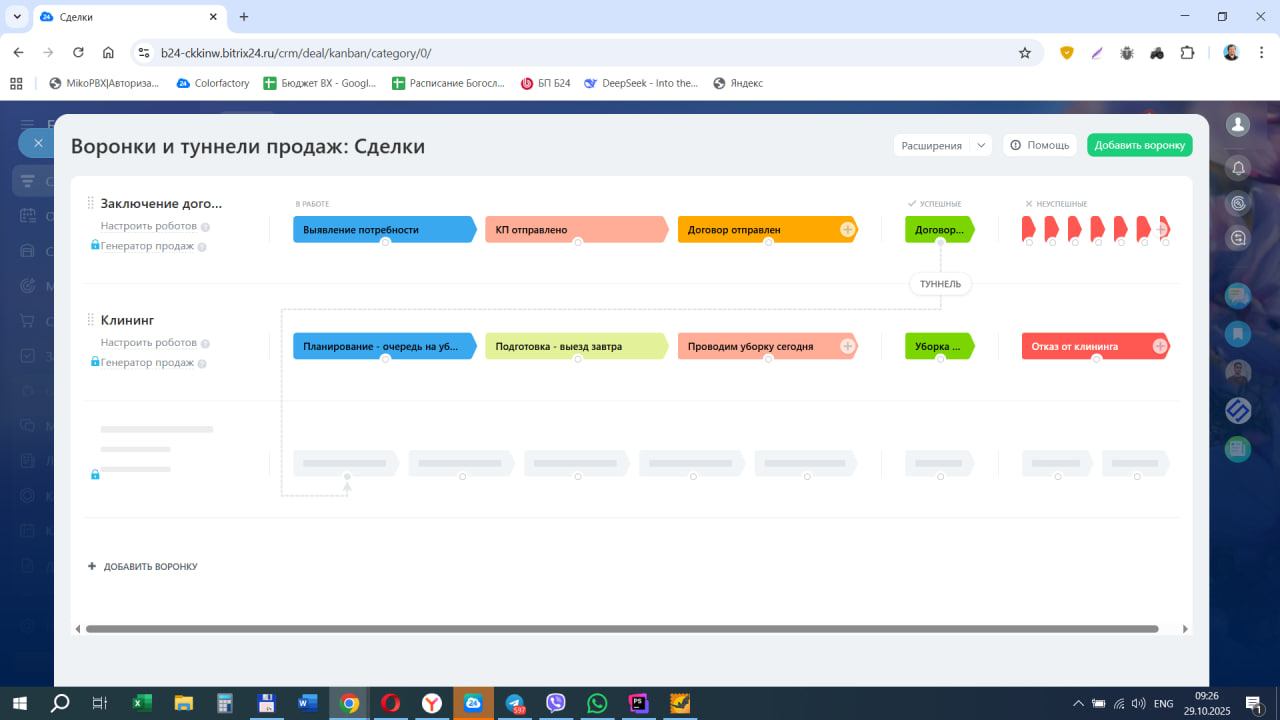Select the Выявление потребности stage
The image size is (1280, 720).
385,229
